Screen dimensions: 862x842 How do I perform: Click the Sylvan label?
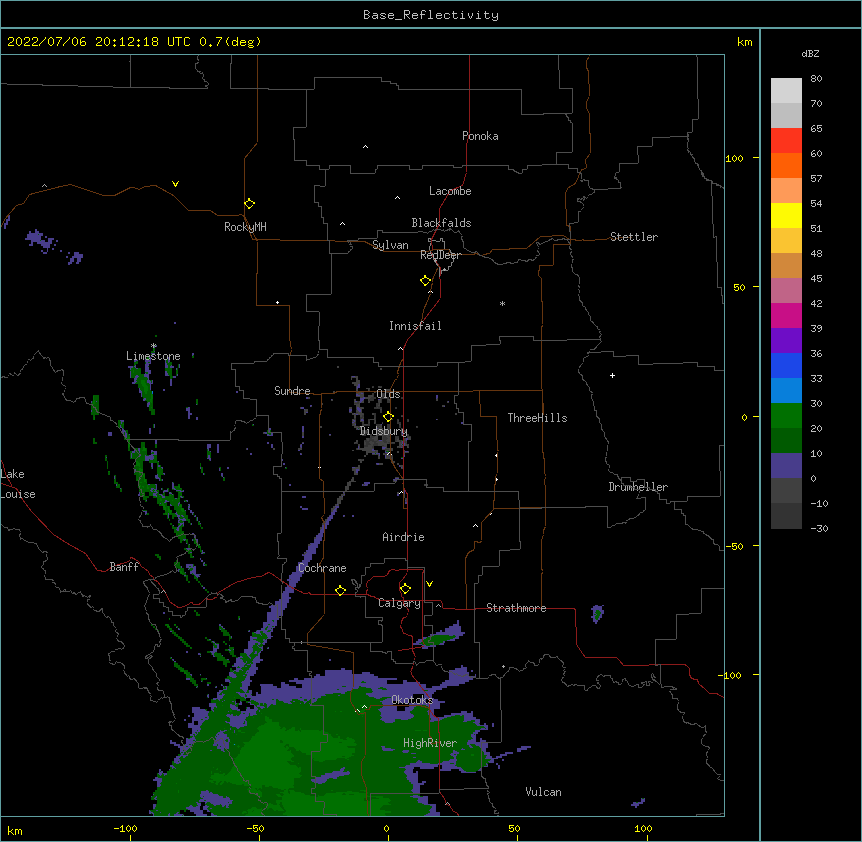(x=390, y=245)
